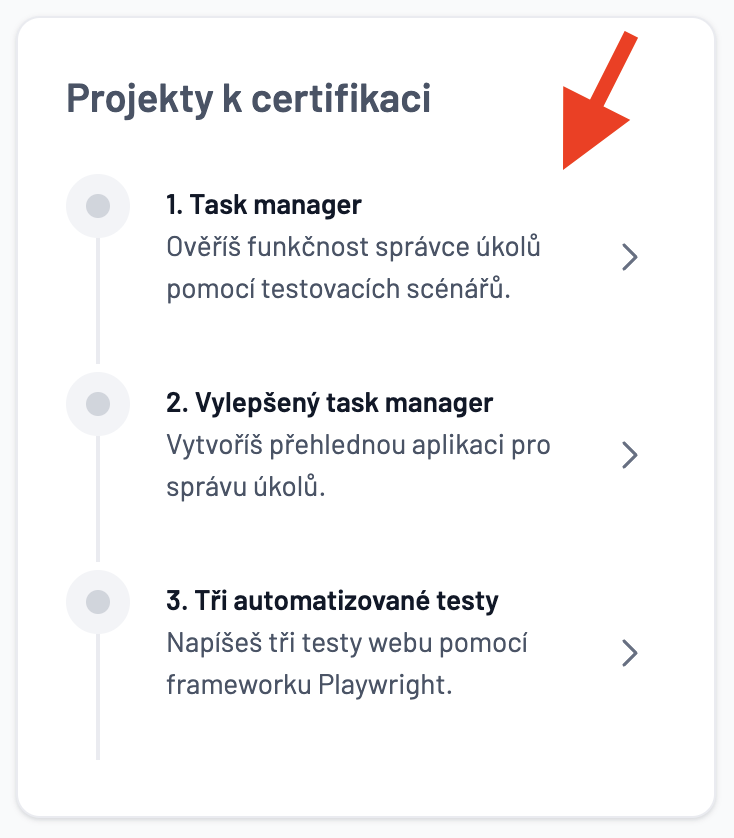Screen dimensions: 734x838
Task: Open the '2. Vylepšený task manager' project
Action: [x=330, y=402]
